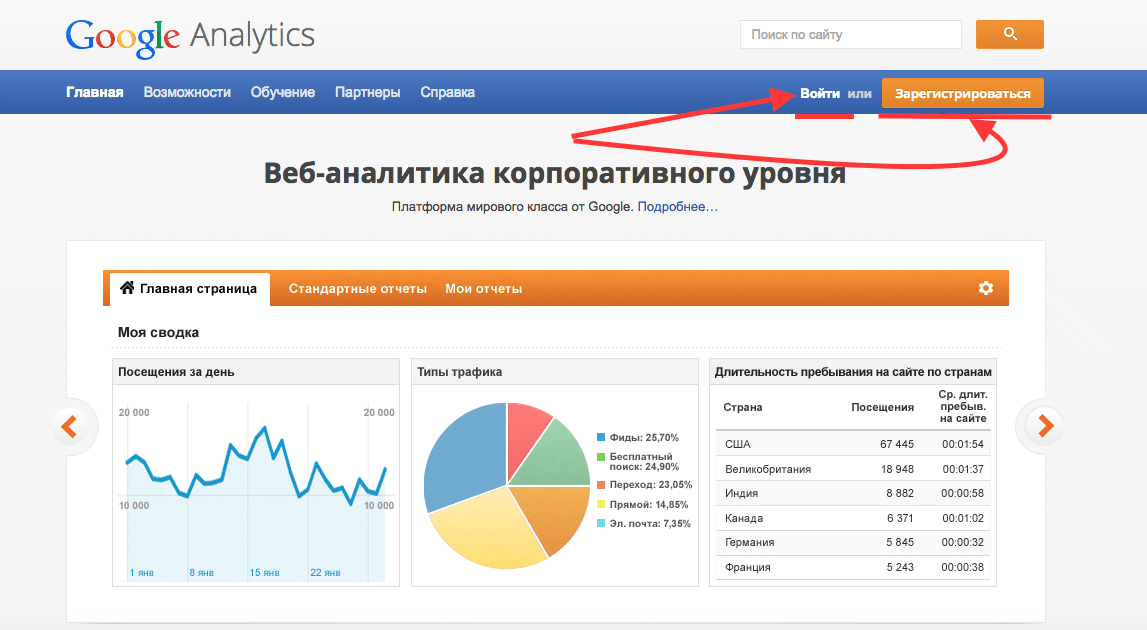Go to Обучение section
This screenshot has height=630, width=1147.
[x=283, y=92]
